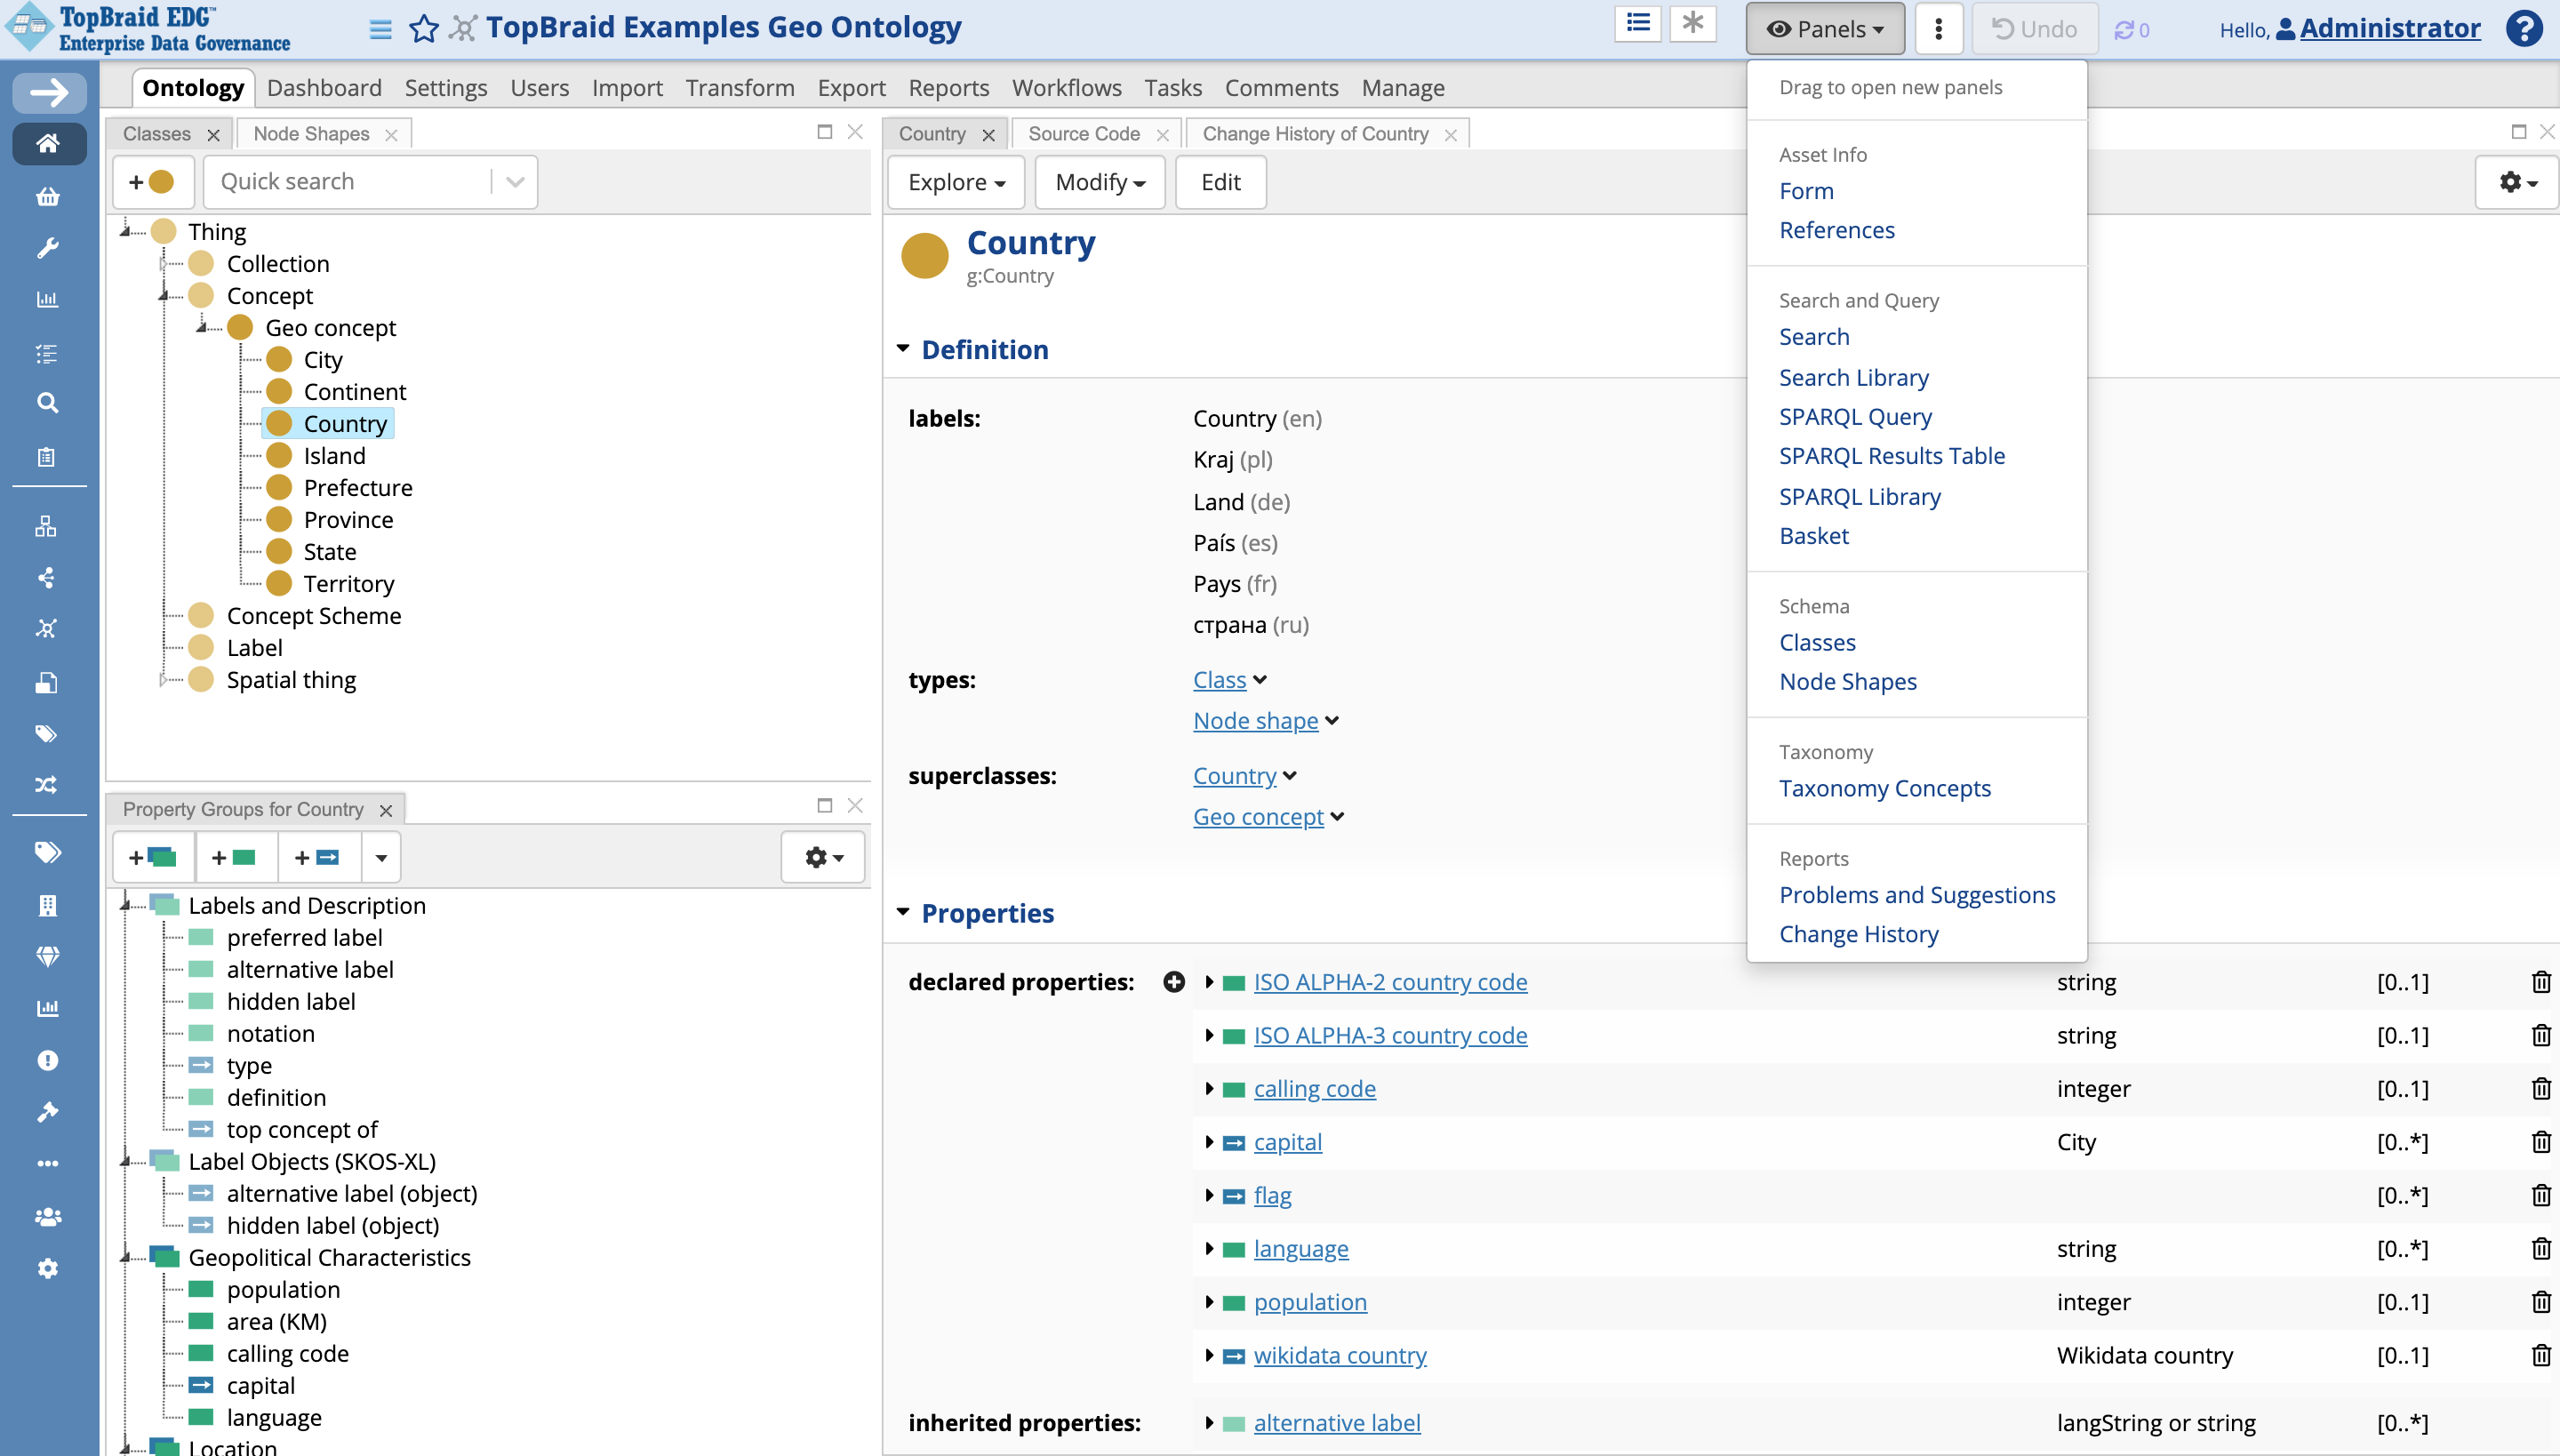Open the clipboard panel from the sidebar
Viewport: 2560px width, 1456px height.
click(48, 457)
